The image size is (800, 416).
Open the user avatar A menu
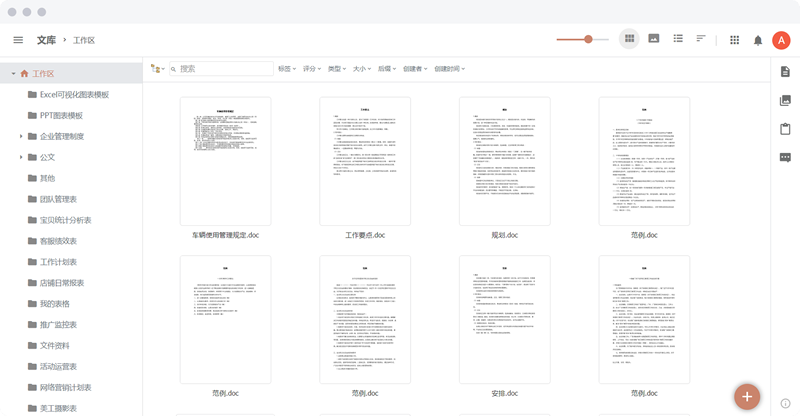781,40
